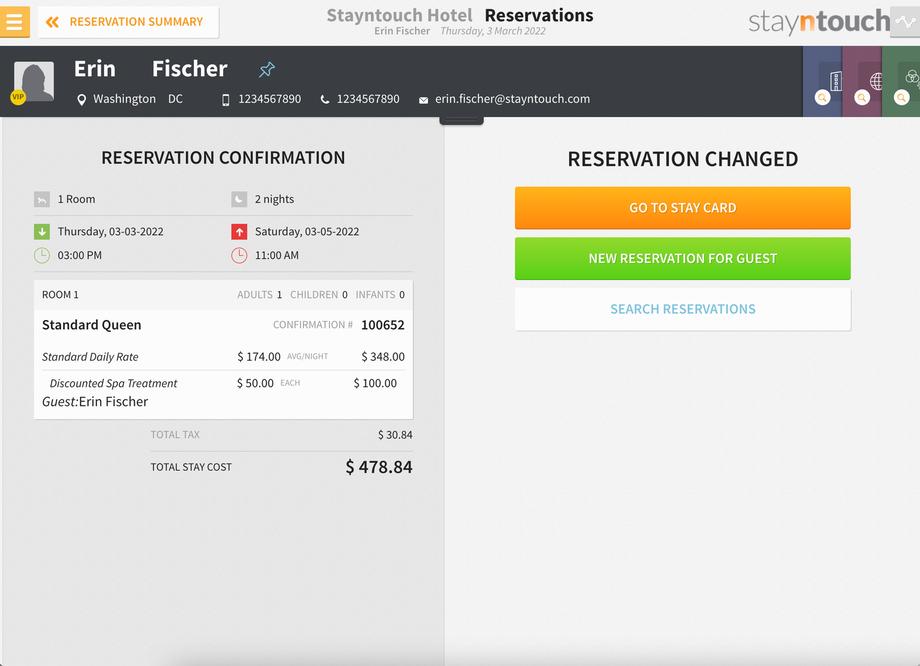Click the pin icon beside Fischer

click(267, 70)
